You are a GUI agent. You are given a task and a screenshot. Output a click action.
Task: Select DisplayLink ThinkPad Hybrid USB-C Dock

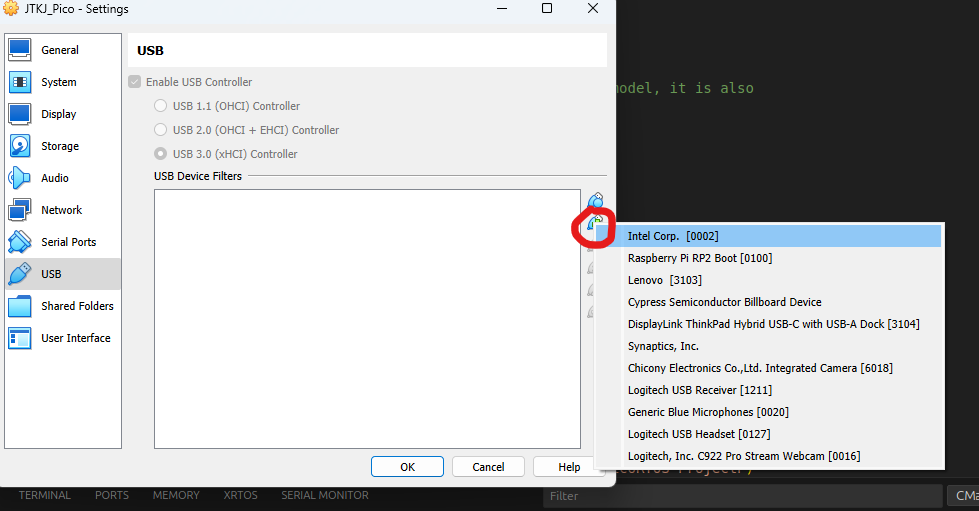(x=769, y=324)
